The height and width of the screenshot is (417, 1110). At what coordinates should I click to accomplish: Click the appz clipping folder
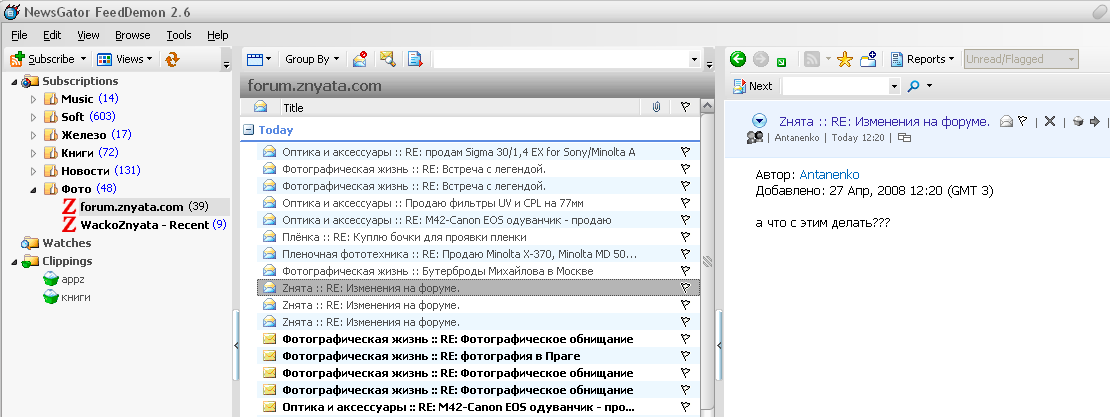75,279
